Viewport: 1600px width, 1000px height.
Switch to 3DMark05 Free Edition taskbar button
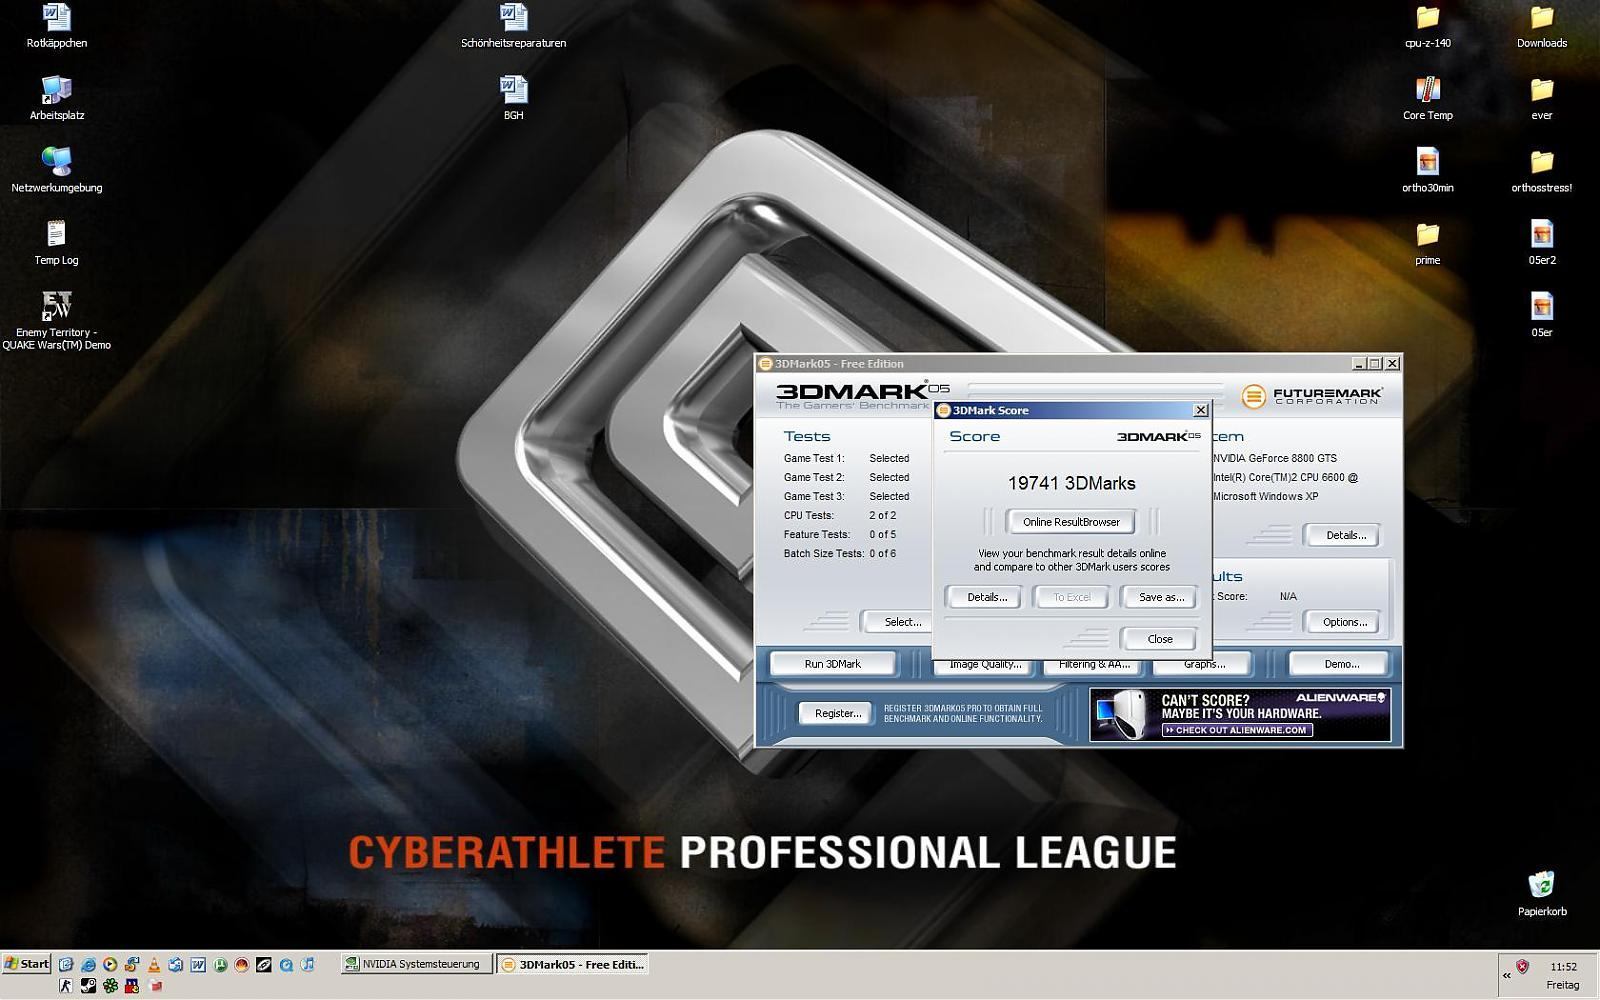click(573, 964)
